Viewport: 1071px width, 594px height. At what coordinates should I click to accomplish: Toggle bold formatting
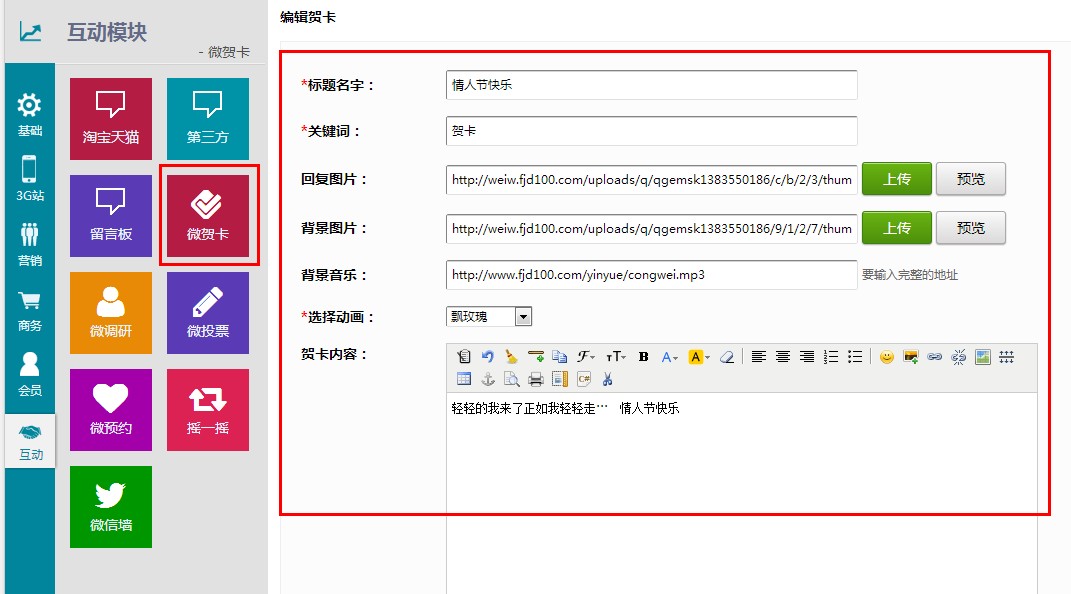pyautogui.click(x=643, y=356)
